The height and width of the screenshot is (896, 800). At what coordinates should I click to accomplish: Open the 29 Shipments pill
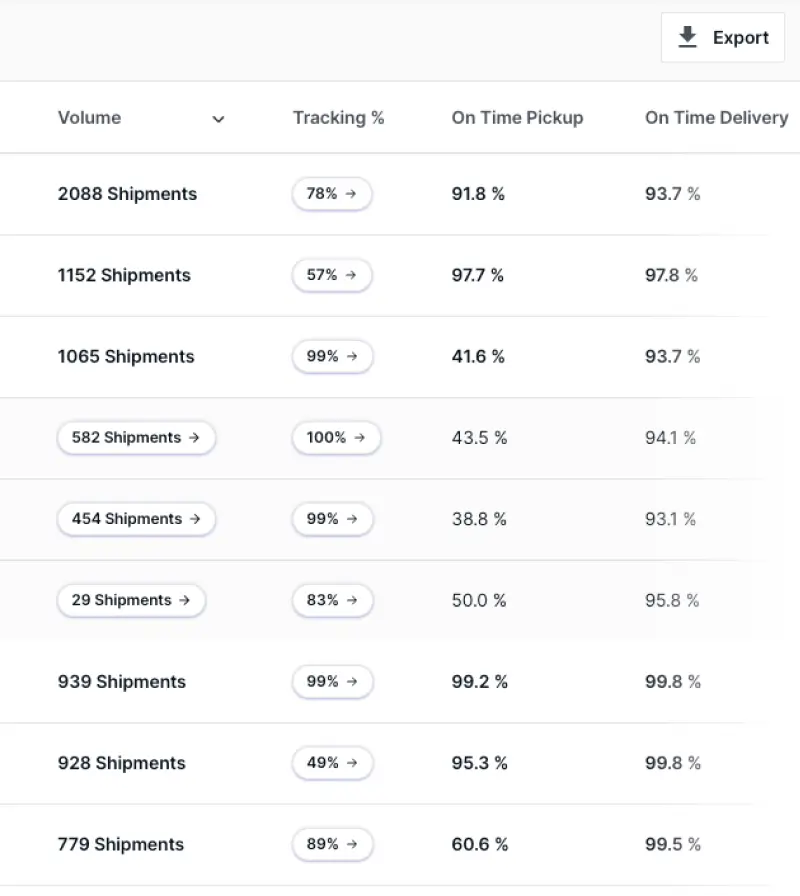coord(131,601)
